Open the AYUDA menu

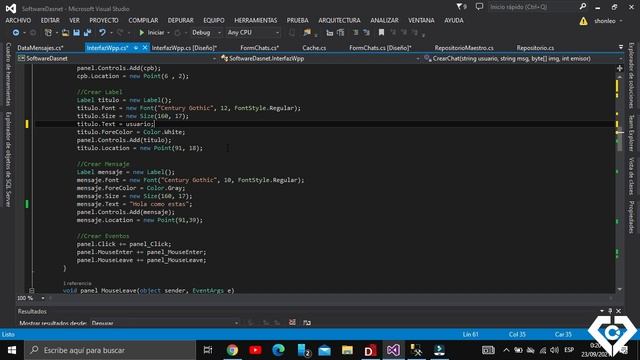coord(453,20)
